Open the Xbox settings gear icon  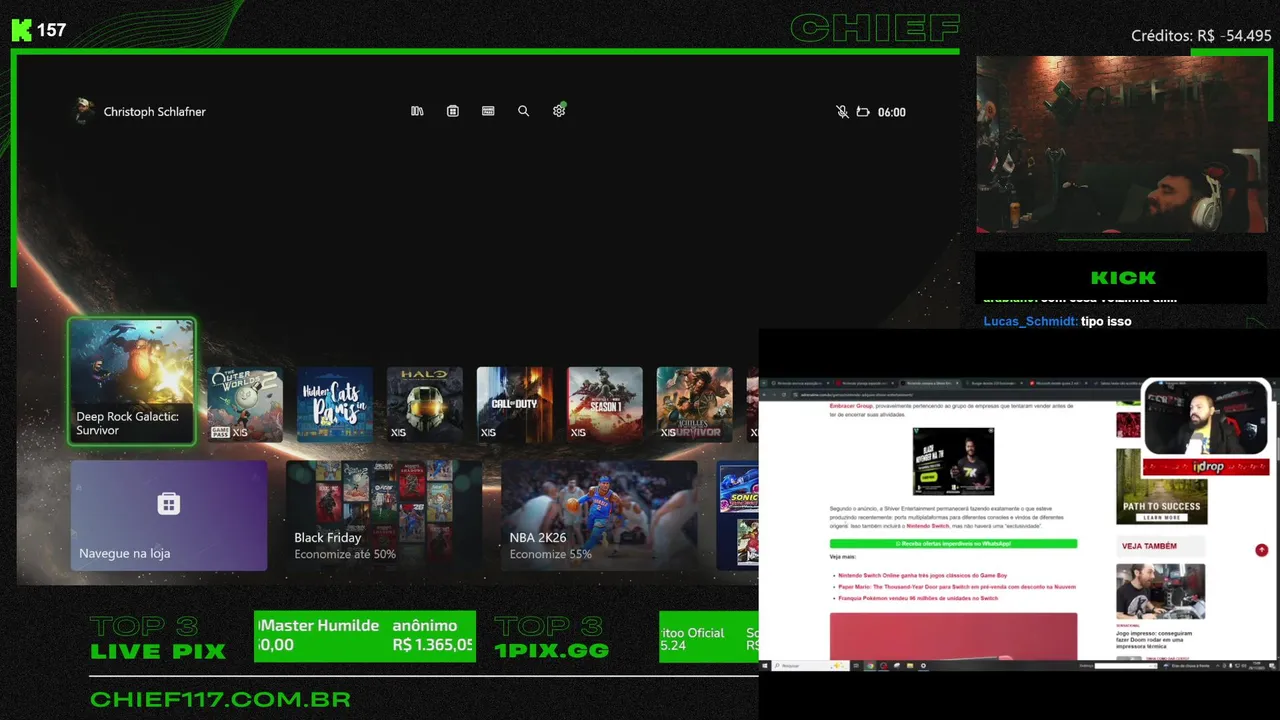pos(559,111)
